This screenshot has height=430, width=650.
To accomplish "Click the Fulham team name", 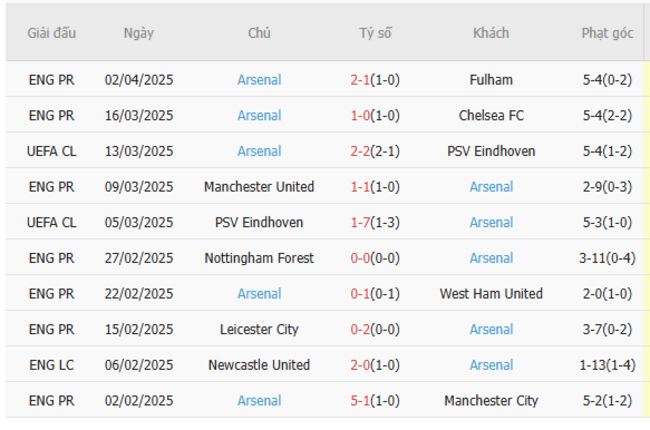I will pos(491,80).
